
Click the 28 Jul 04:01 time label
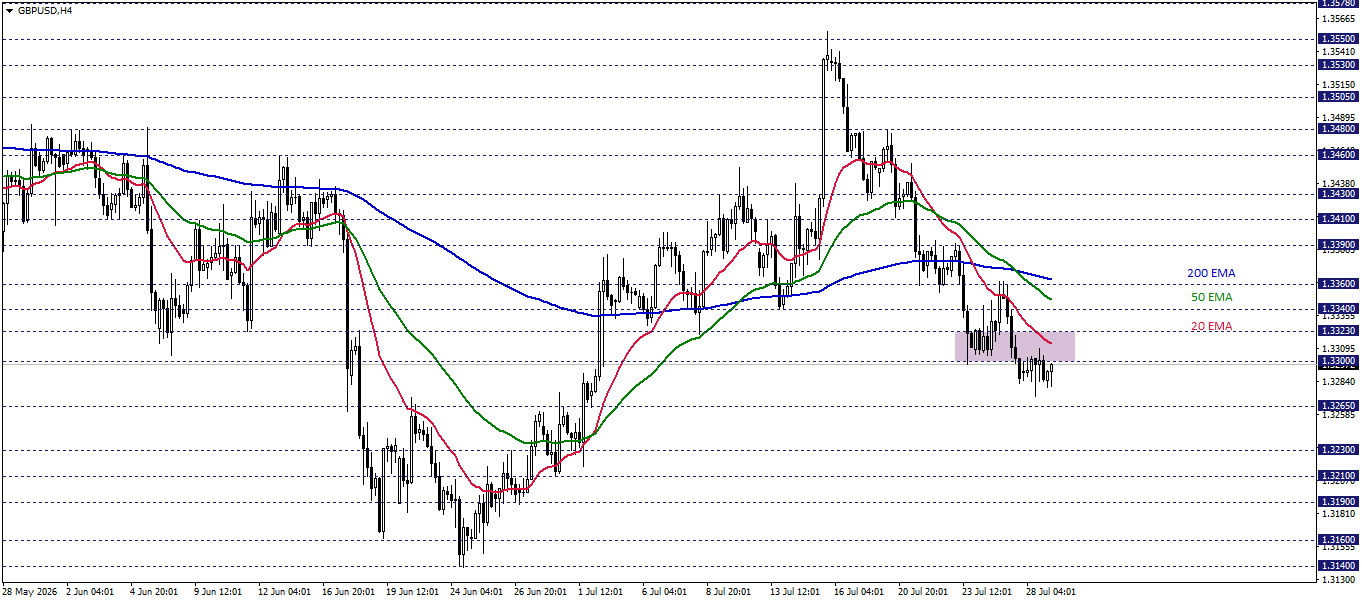click(x=1053, y=591)
